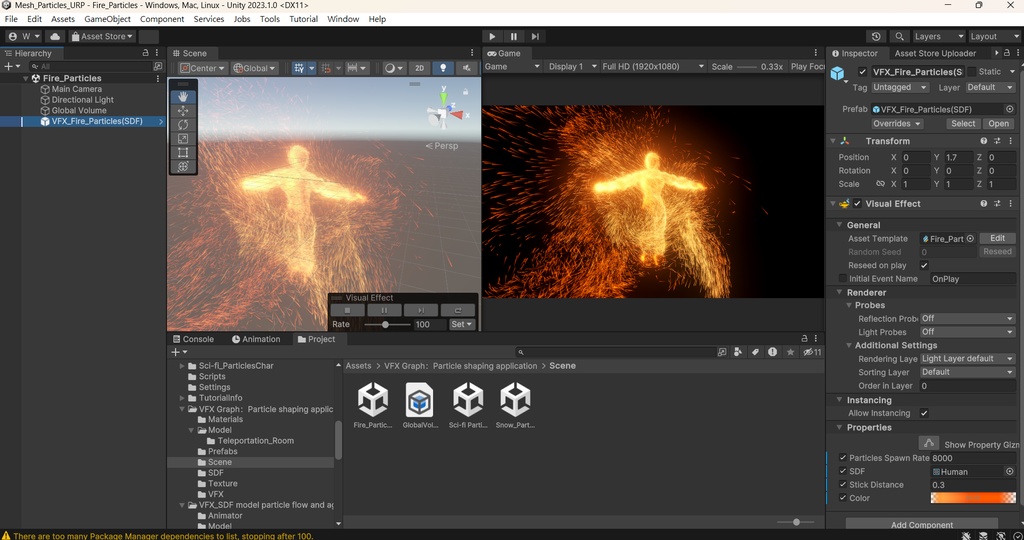Open the Tag Untagged dropdown
Image resolution: width=1024 pixels, height=540 pixels.
(900, 87)
